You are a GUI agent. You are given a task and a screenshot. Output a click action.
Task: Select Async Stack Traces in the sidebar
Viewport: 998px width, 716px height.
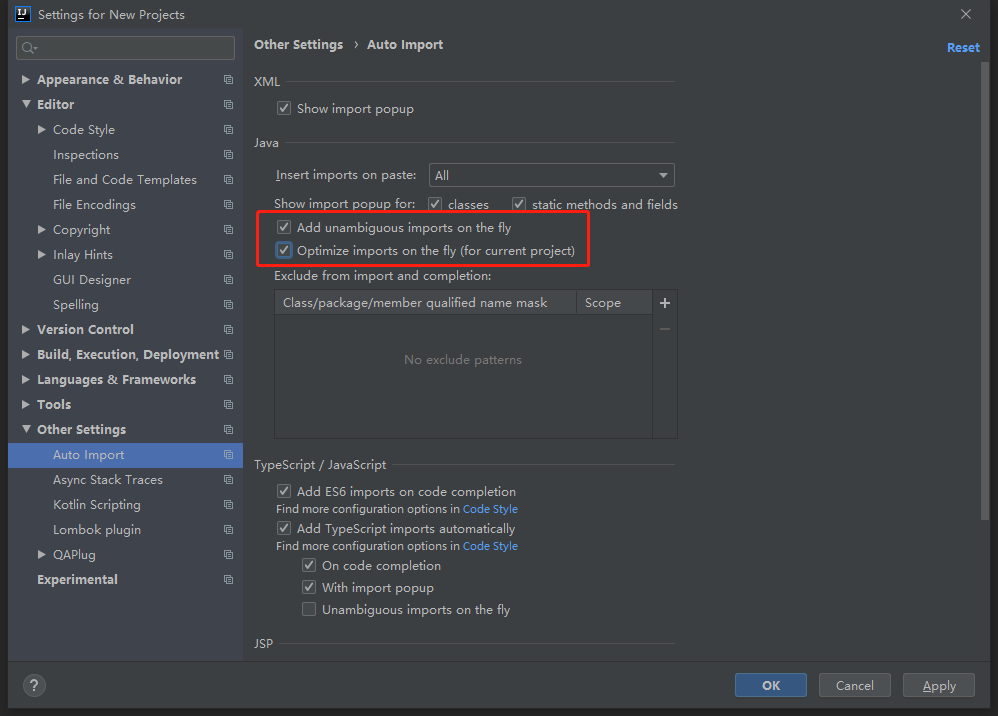pos(108,480)
